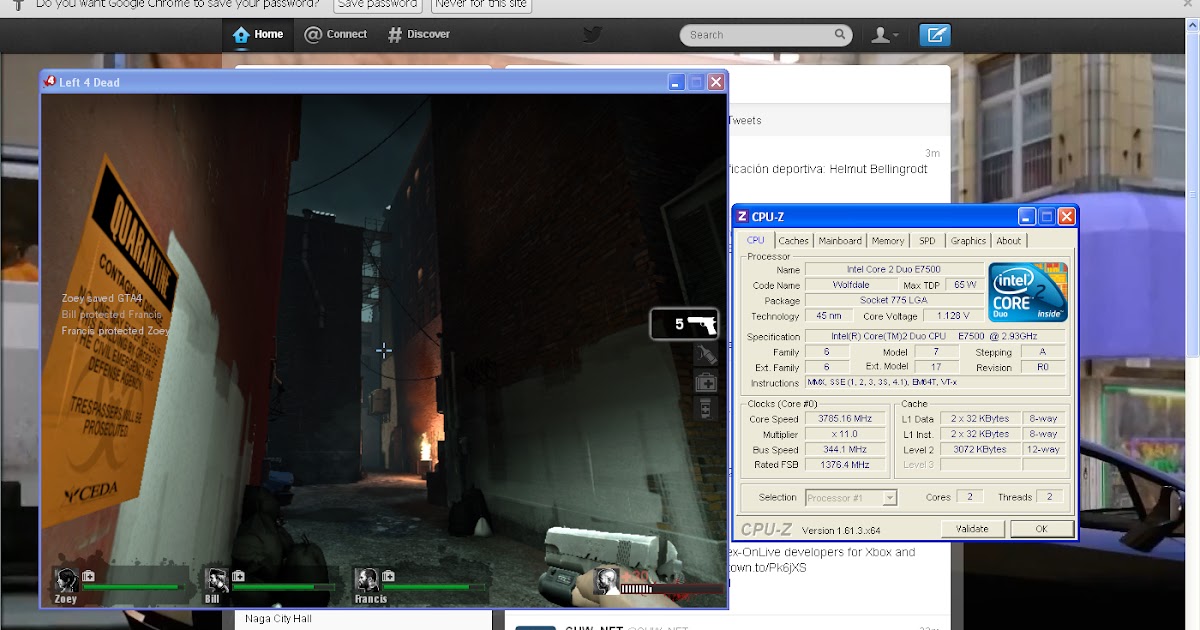The image size is (1200, 630).
Task: Click the Instructions field listing MMX, SSE
Action: (935, 383)
